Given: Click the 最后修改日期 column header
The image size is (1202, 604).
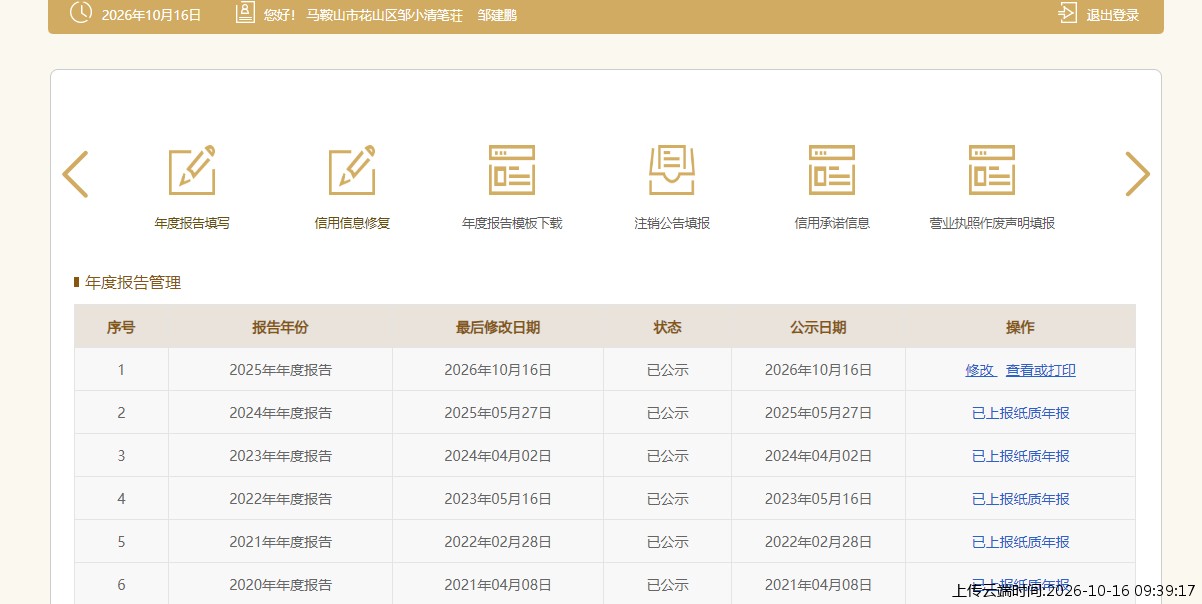Looking at the screenshot, I should coord(498,327).
